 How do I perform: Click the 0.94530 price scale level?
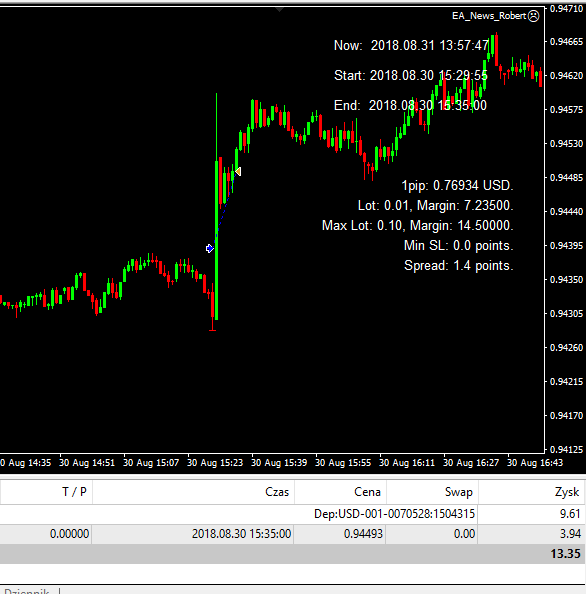566,144
